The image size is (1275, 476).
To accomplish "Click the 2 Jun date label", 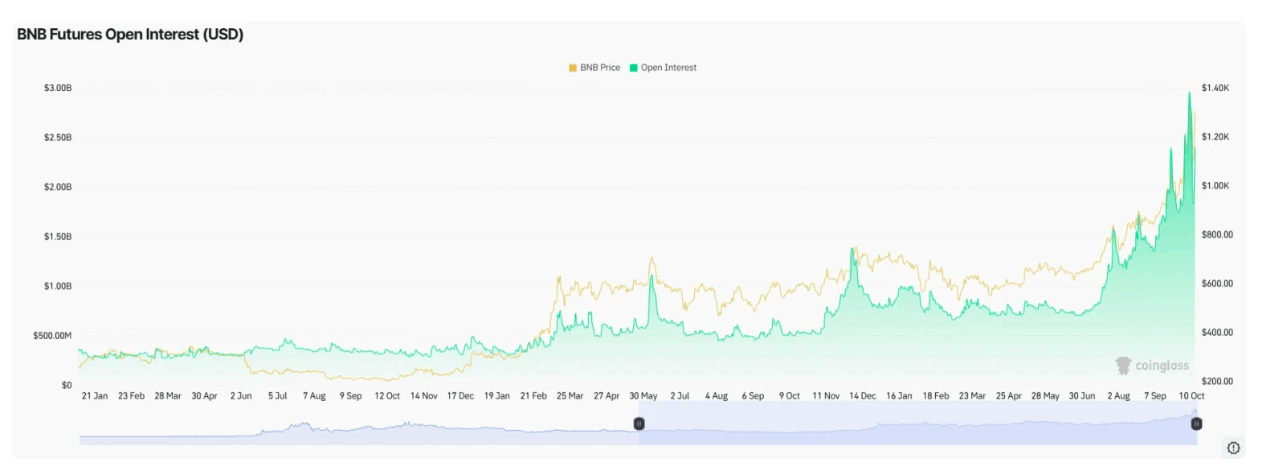I will click(243, 396).
